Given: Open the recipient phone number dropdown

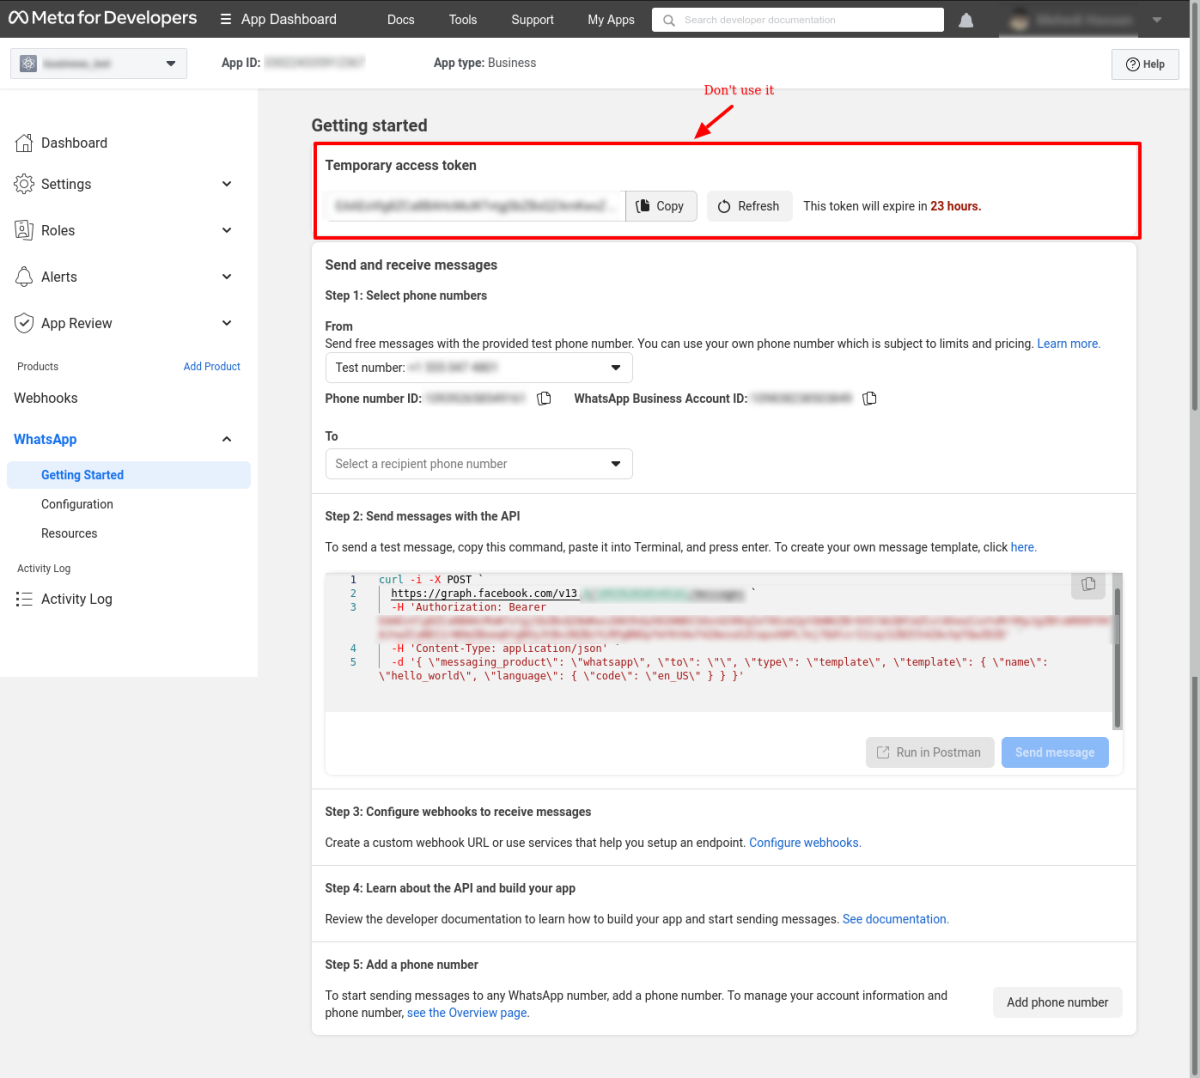Looking at the screenshot, I should point(478,464).
